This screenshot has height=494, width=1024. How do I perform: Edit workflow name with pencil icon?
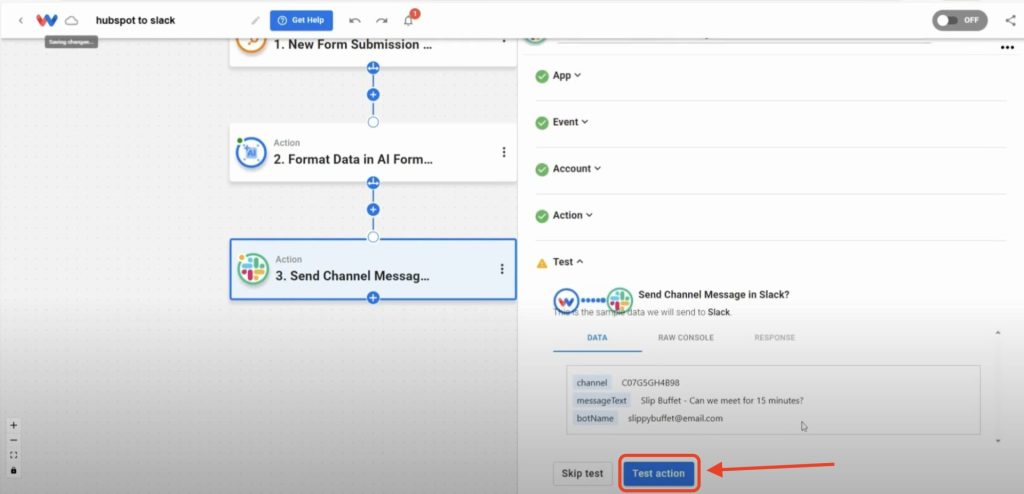pos(255,20)
